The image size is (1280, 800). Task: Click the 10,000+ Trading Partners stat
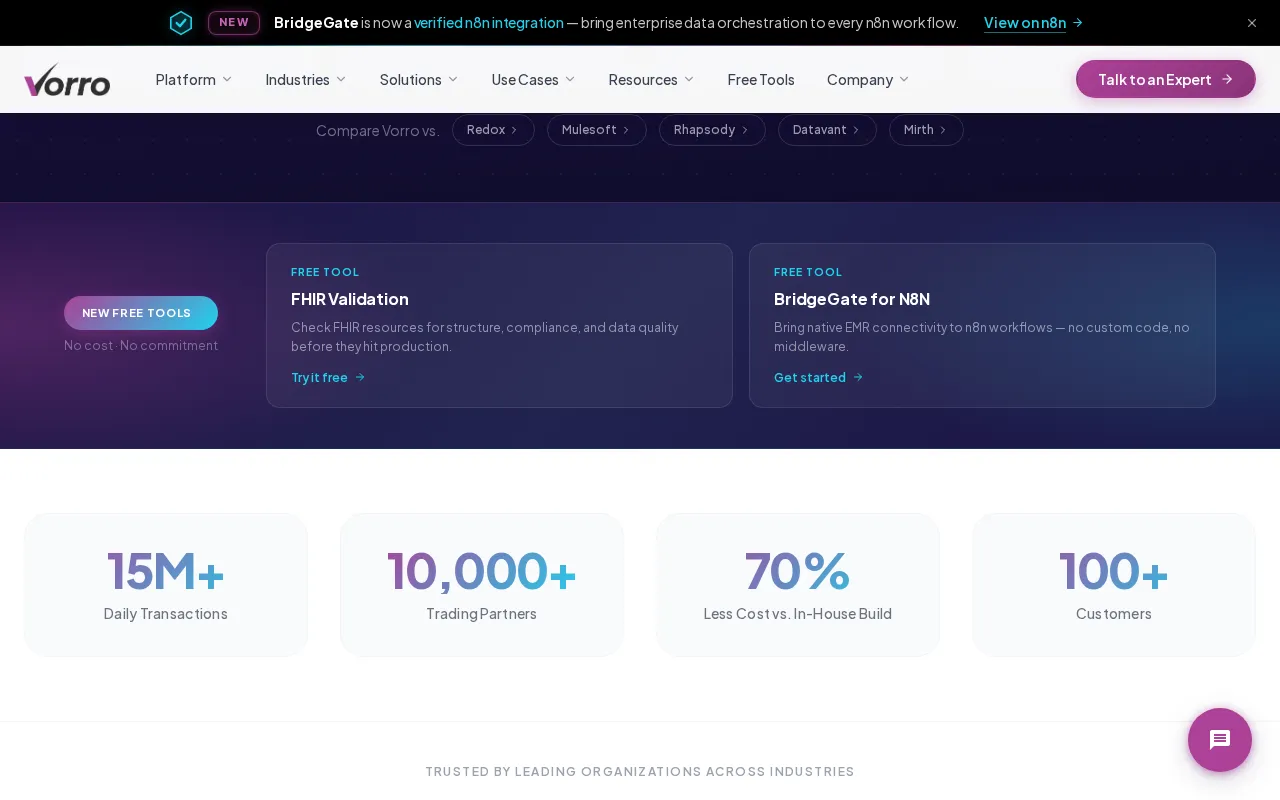[x=482, y=585]
